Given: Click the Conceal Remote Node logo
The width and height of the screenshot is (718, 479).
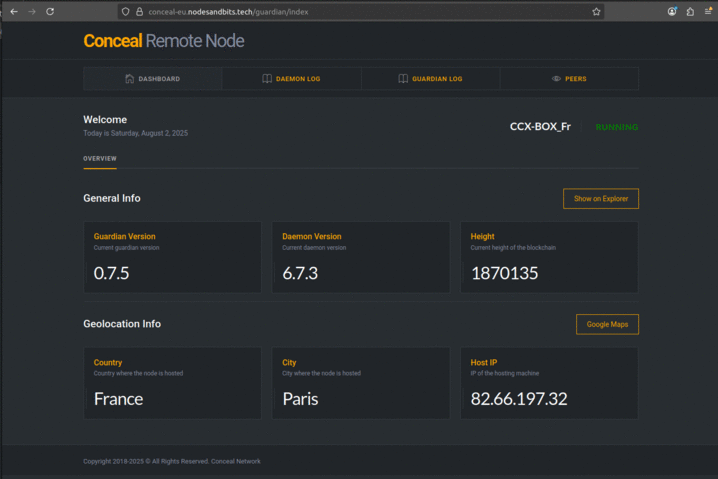Looking at the screenshot, I should (x=163, y=41).
